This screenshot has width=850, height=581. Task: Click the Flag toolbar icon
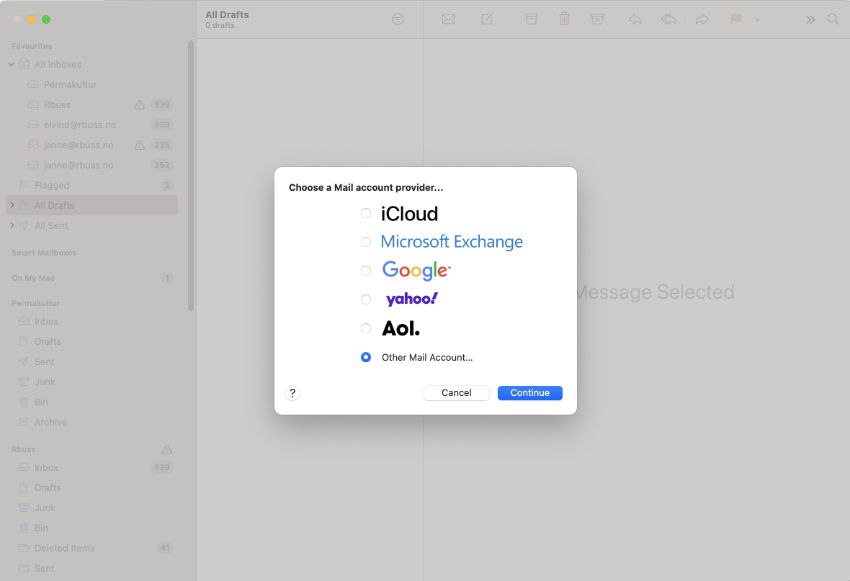click(x=735, y=19)
